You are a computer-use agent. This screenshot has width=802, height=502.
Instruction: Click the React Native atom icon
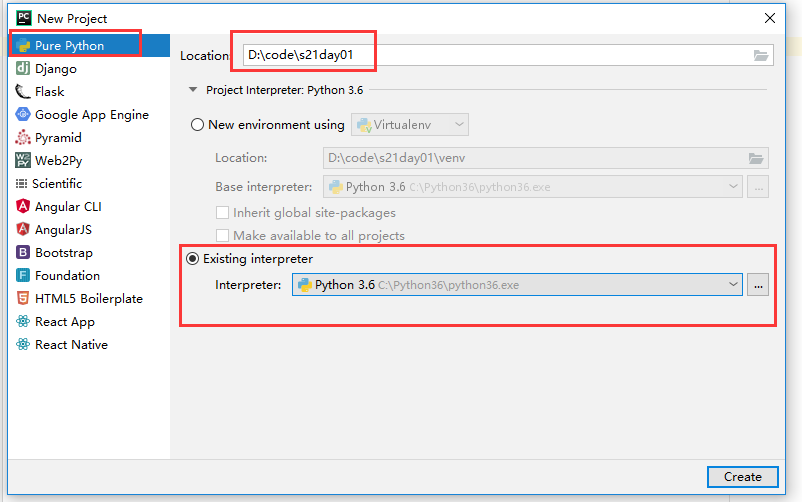(23, 344)
